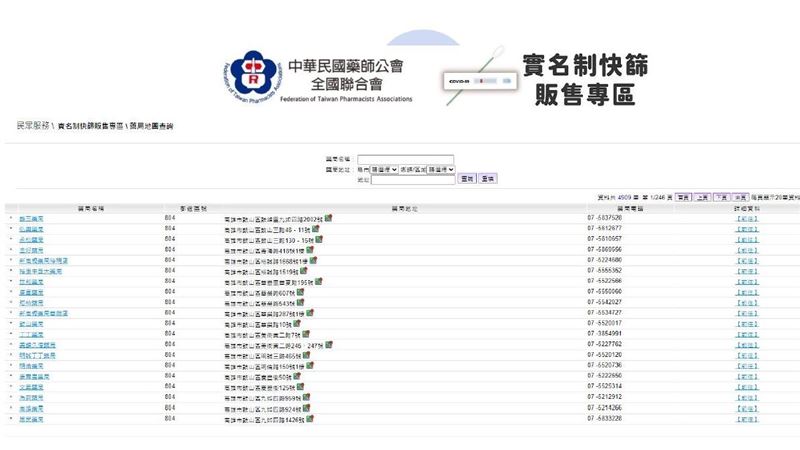Open map icon for the 07-5542027 row

pyautogui.click(x=300, y=303)
